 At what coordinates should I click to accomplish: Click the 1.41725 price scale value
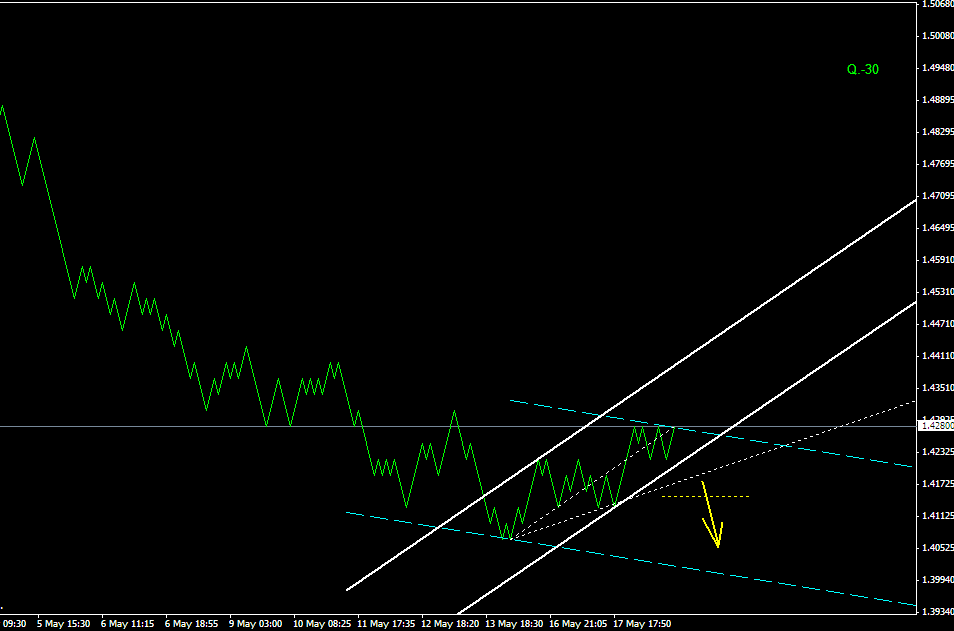pos(938,484)
